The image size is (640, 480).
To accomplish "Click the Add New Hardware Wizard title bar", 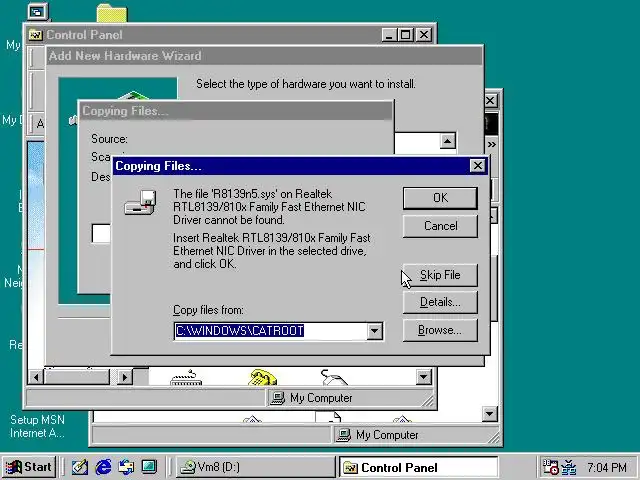I will tap(264, 56).
